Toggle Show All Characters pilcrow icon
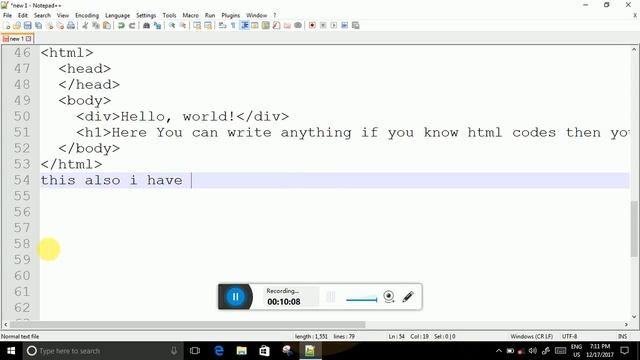Image resolution: width=640 pixels, height=360 pixels. tap(233, 25)
